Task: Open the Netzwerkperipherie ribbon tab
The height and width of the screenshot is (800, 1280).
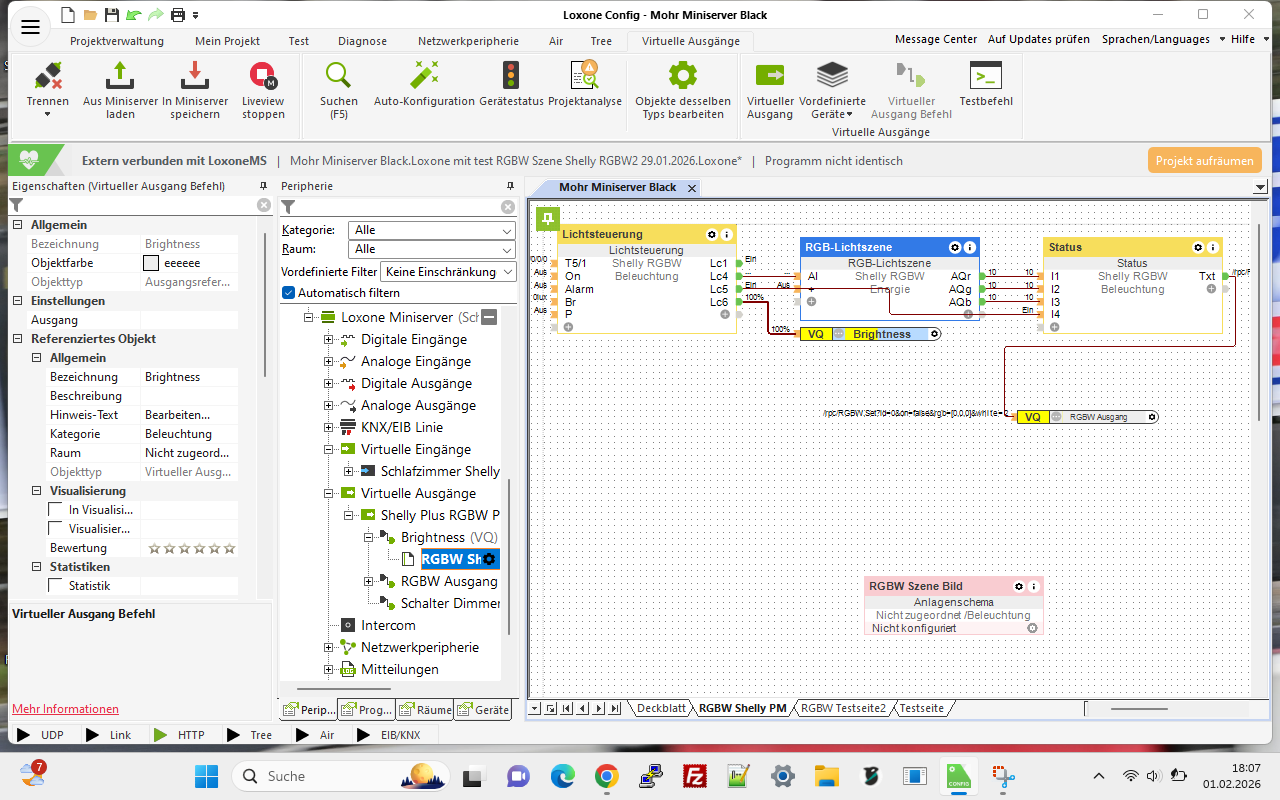Action: (x=468, y=41)
